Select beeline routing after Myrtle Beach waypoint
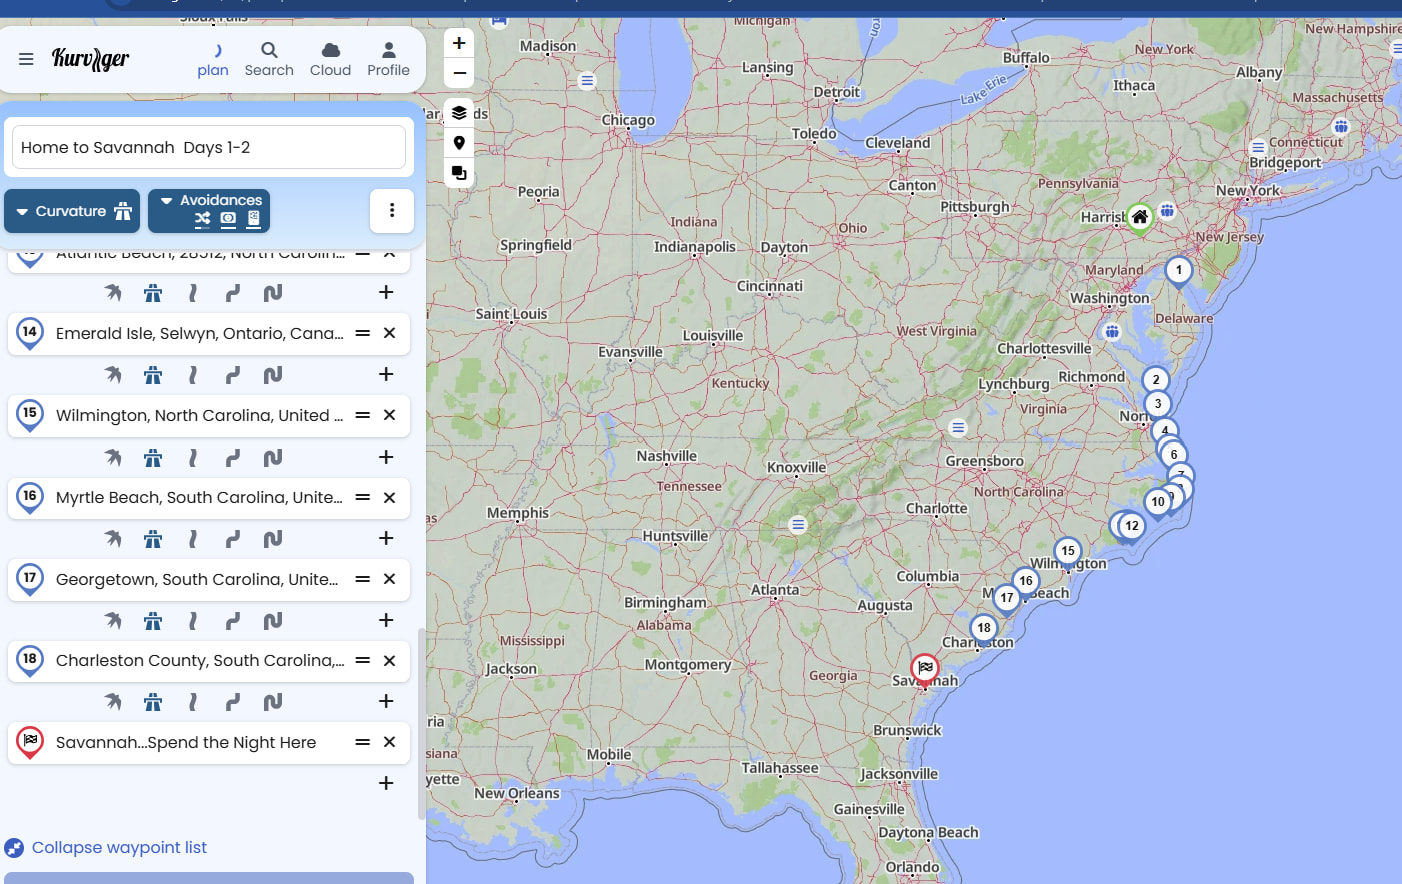1402x884 pixels. tap(113, 539)
